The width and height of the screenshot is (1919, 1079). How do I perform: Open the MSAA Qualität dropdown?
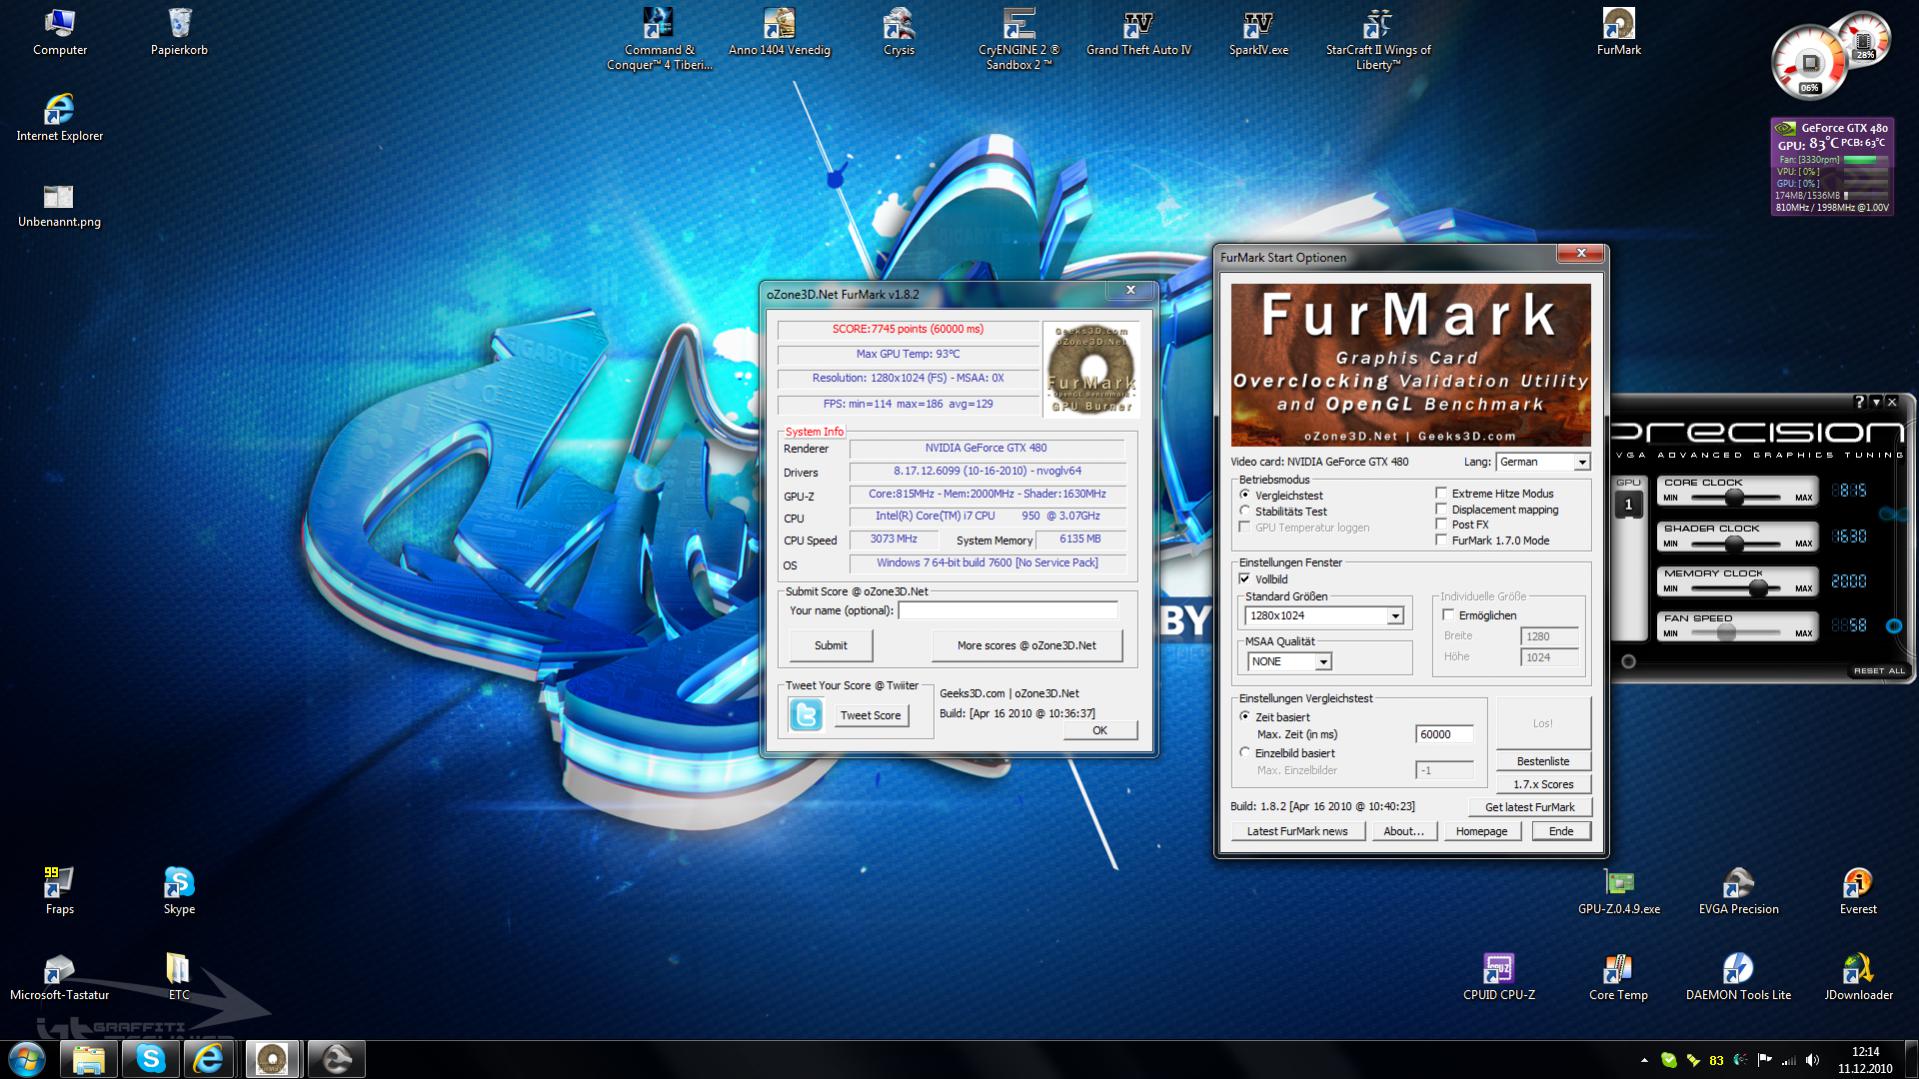pyautogui.click(x=1289, y=662)
